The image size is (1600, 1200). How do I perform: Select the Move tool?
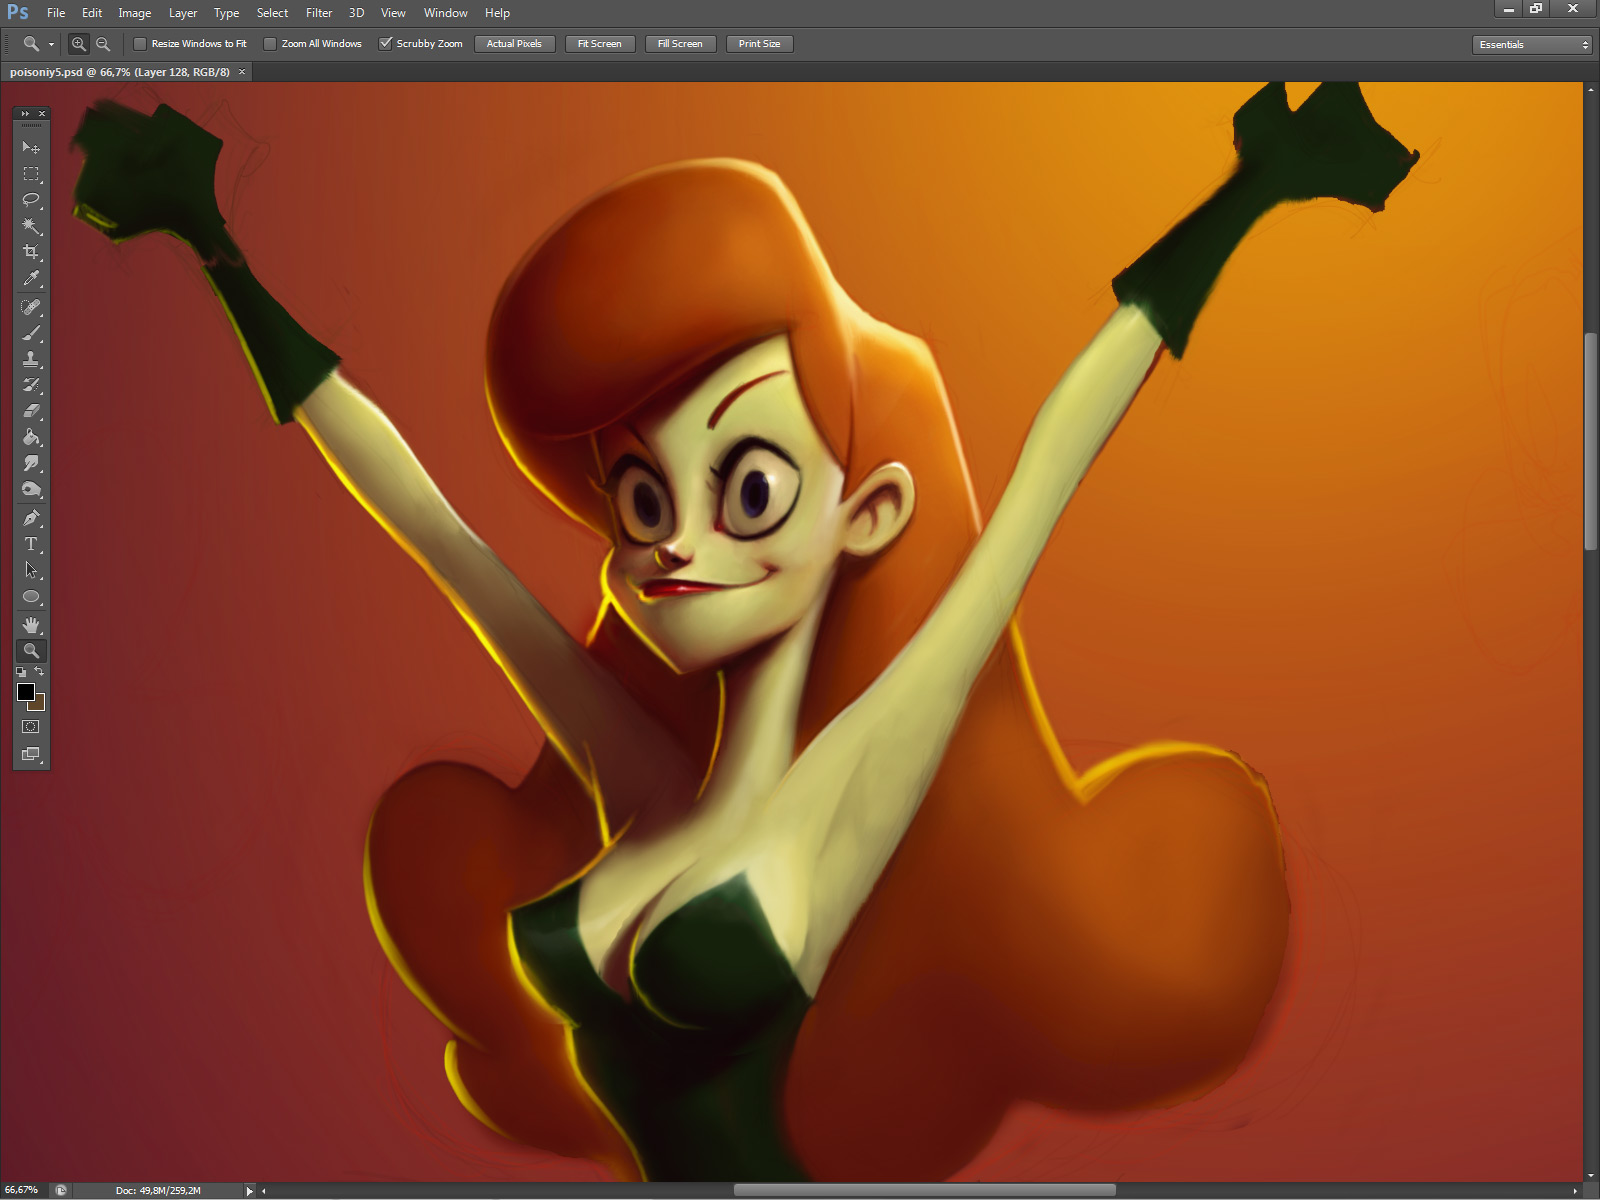click(31, 147)
